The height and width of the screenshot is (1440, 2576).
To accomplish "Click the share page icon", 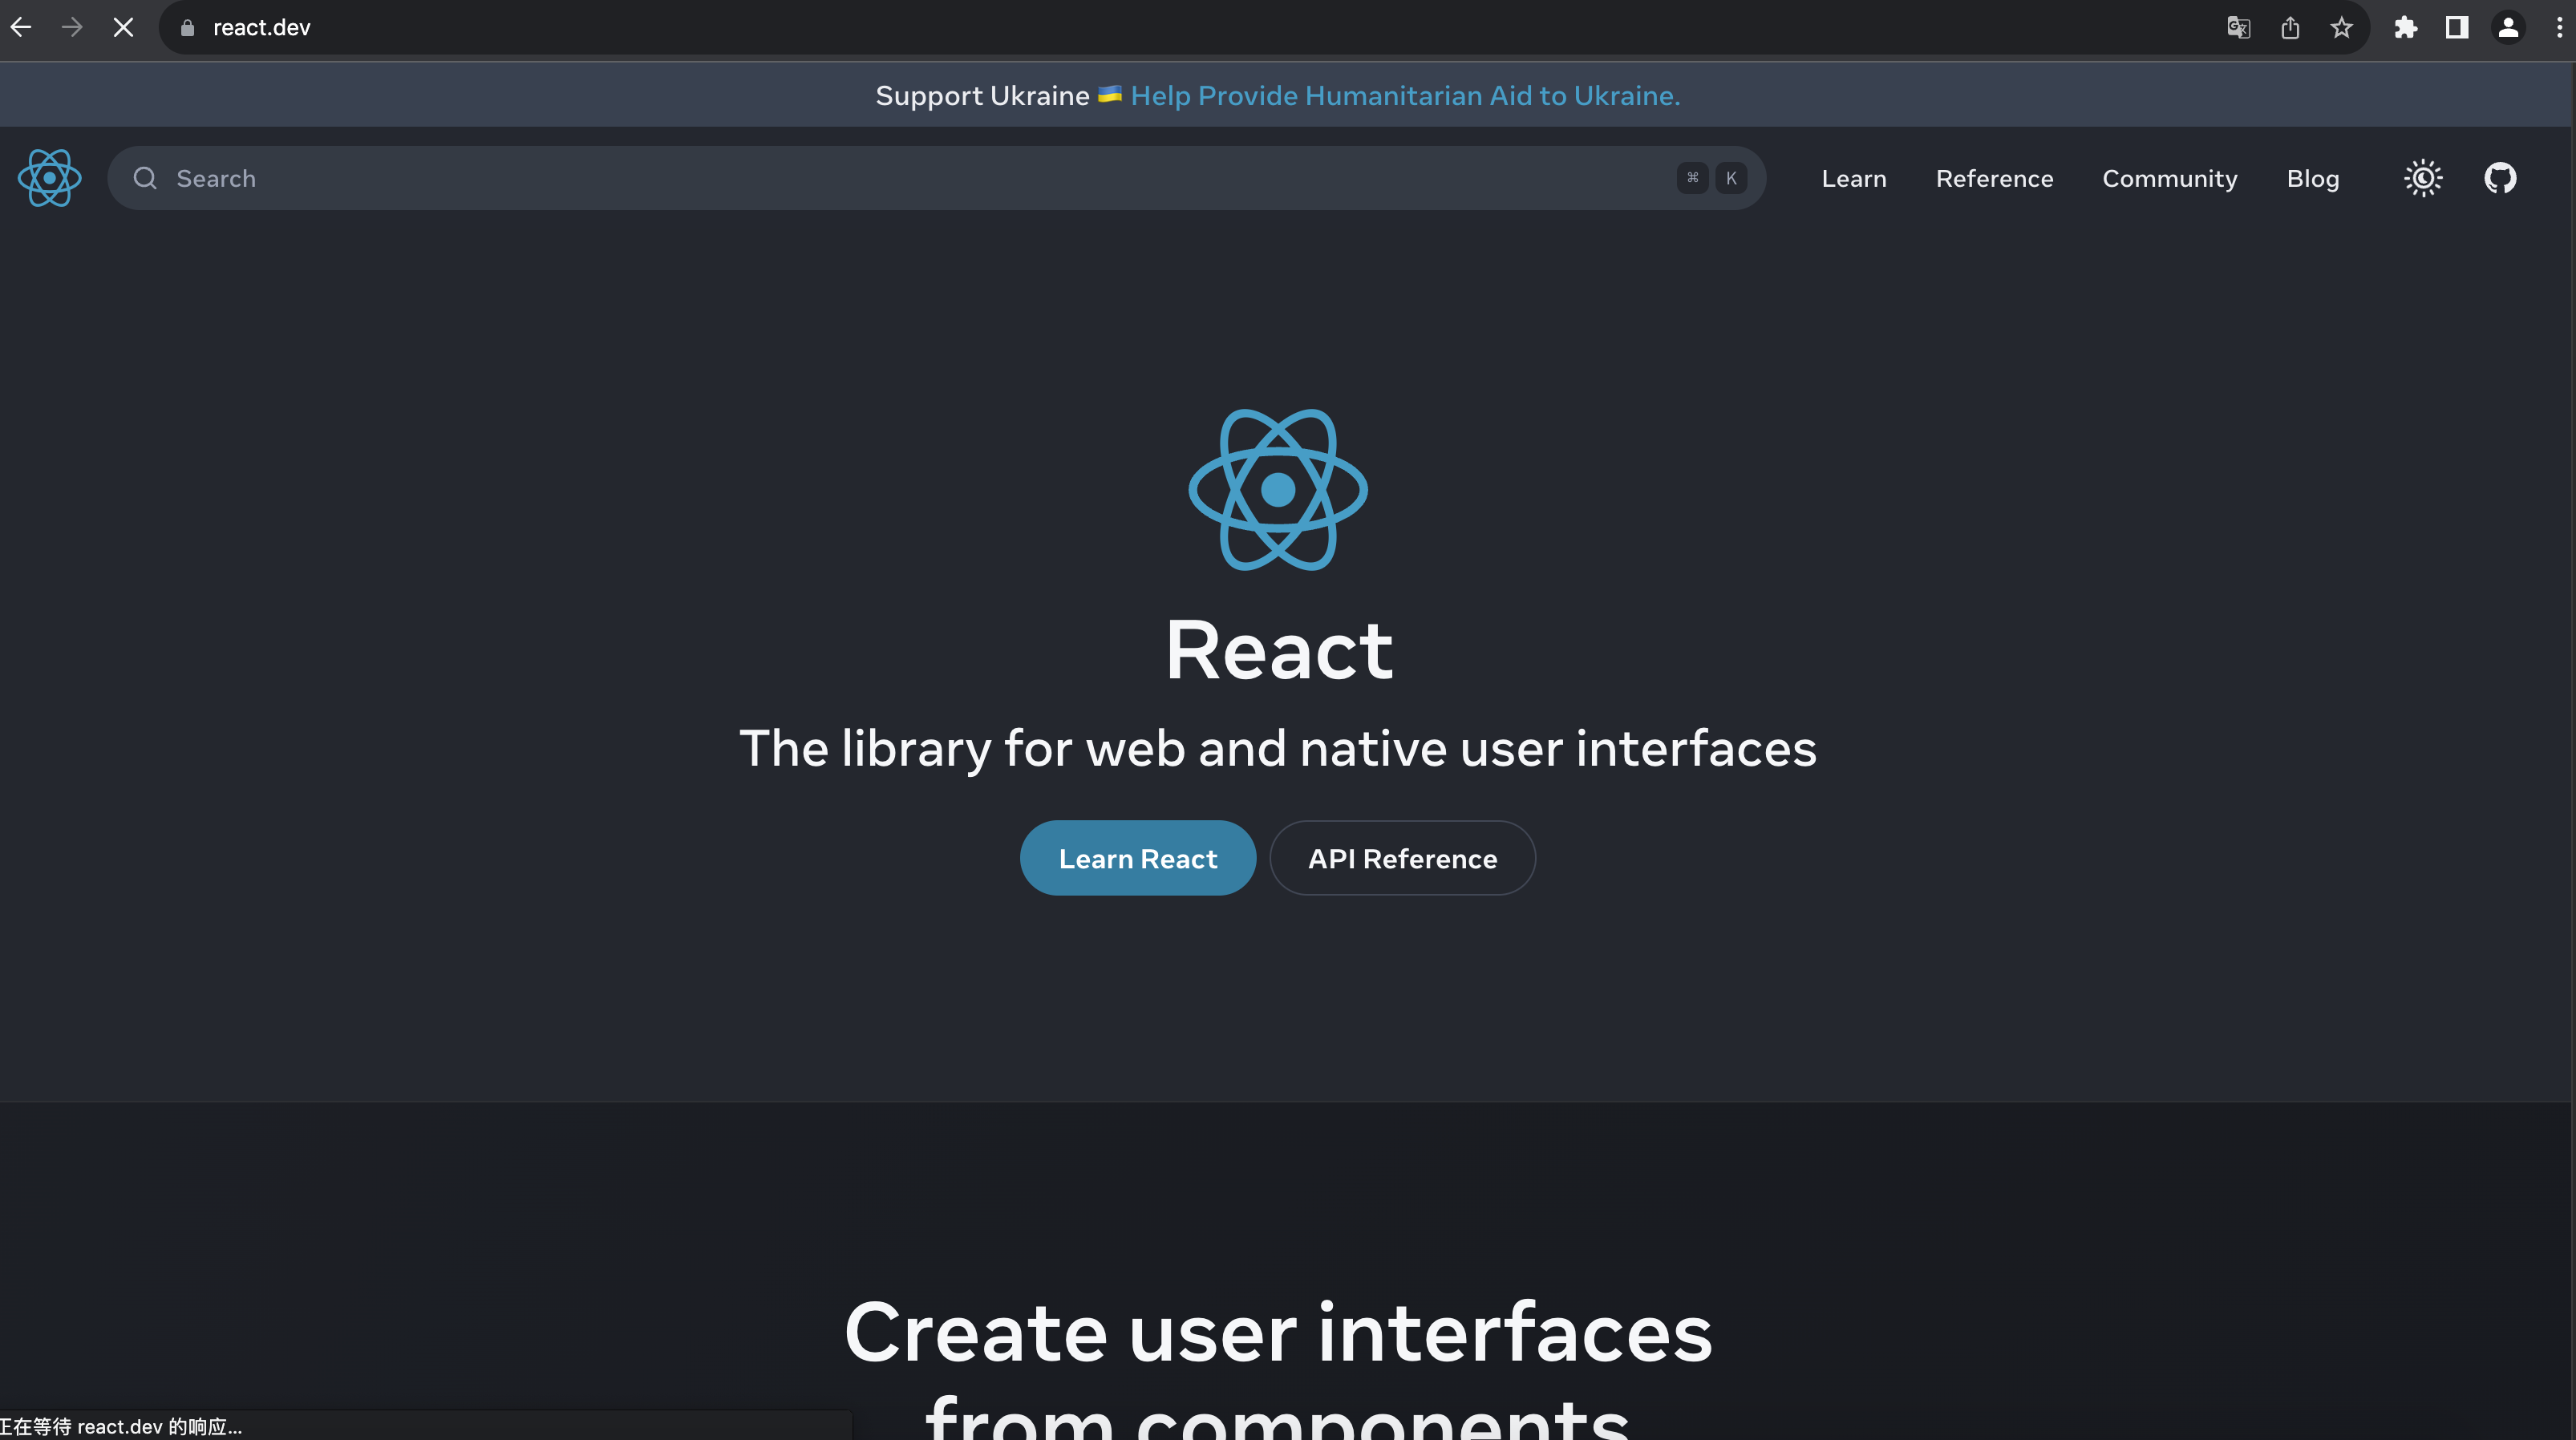I will (2290, 28).
